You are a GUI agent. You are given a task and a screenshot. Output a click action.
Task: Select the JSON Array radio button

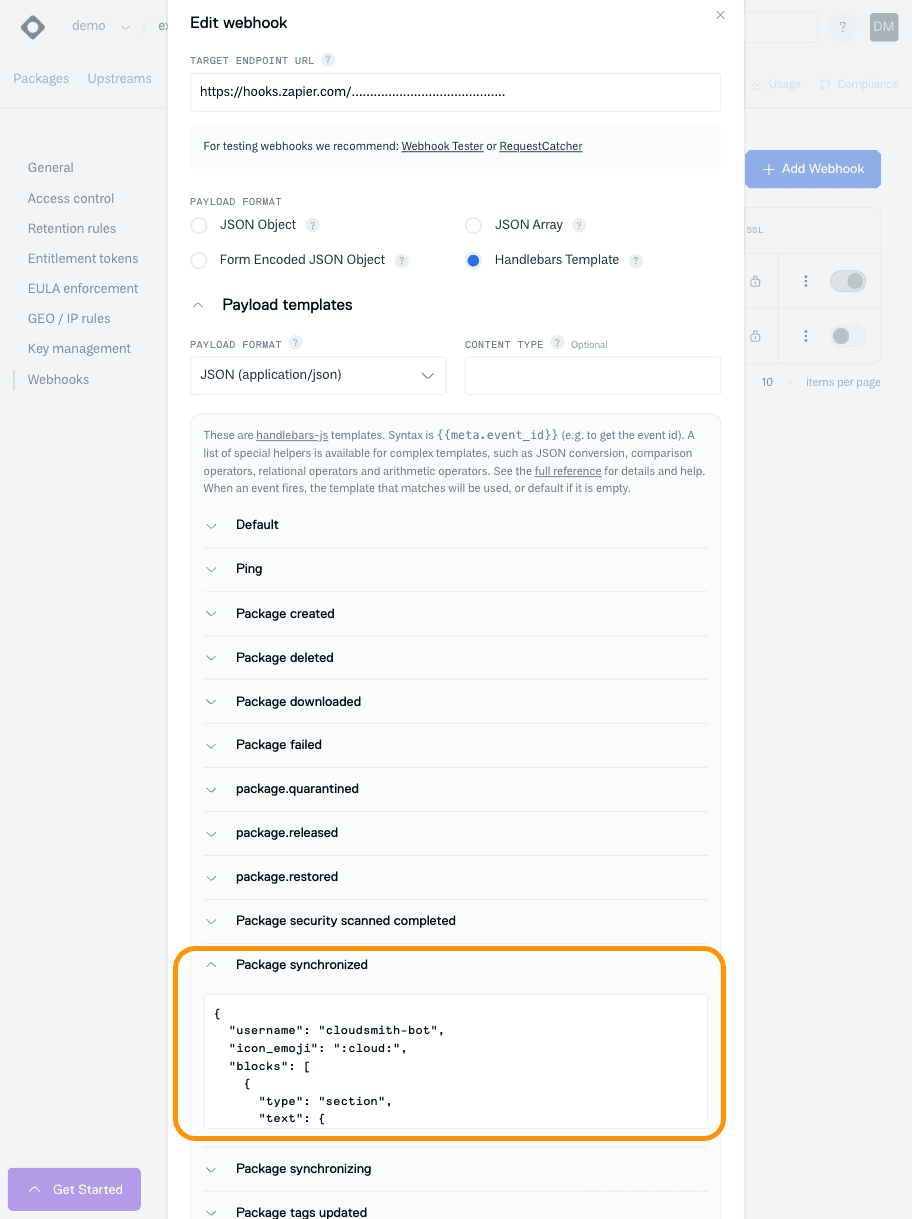click(x=474, y=225)
